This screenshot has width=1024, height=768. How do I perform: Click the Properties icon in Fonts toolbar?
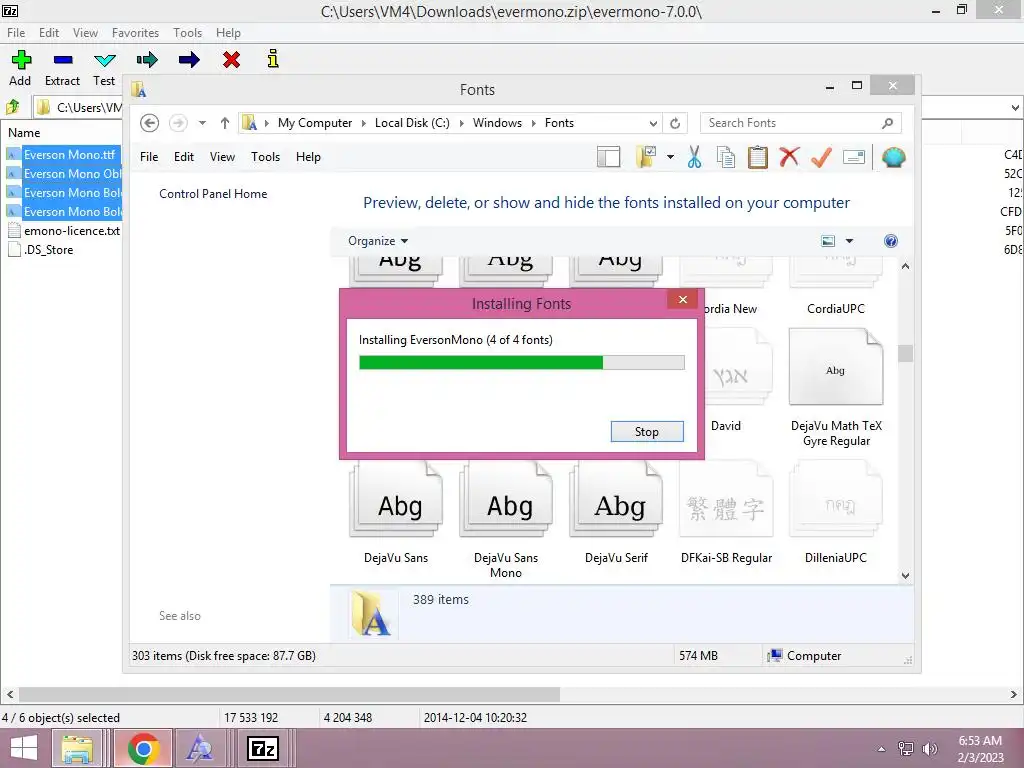point(854,157)
